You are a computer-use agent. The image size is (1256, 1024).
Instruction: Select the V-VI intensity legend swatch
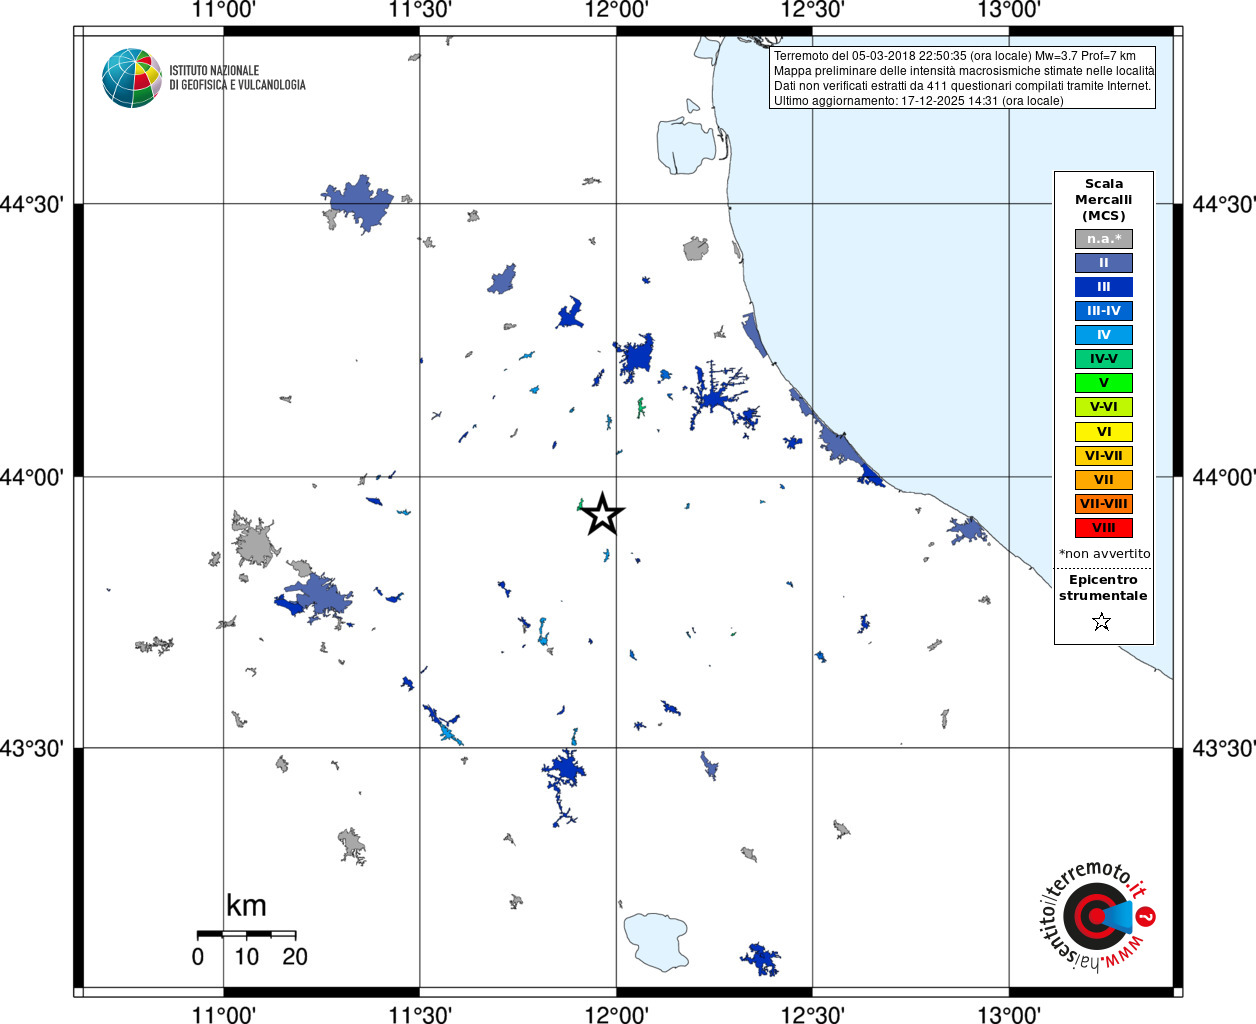[x=1104, y=407]
